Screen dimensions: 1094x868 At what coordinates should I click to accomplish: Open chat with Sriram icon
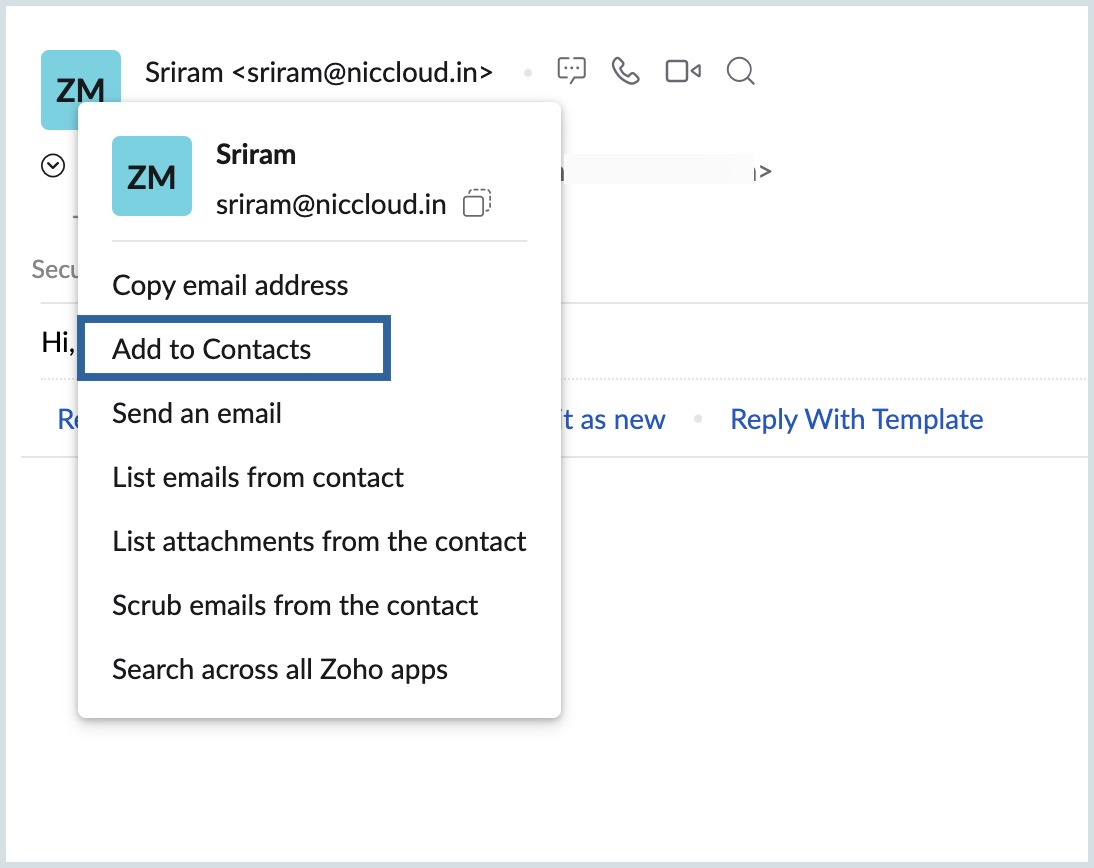(571, 70)
